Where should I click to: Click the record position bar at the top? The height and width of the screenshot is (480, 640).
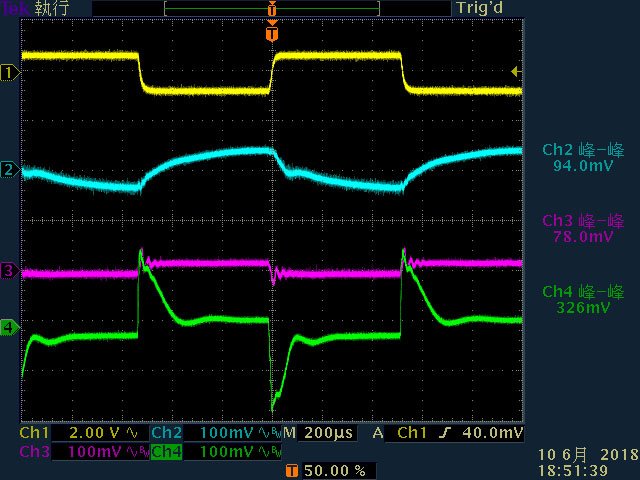point(272,8)
